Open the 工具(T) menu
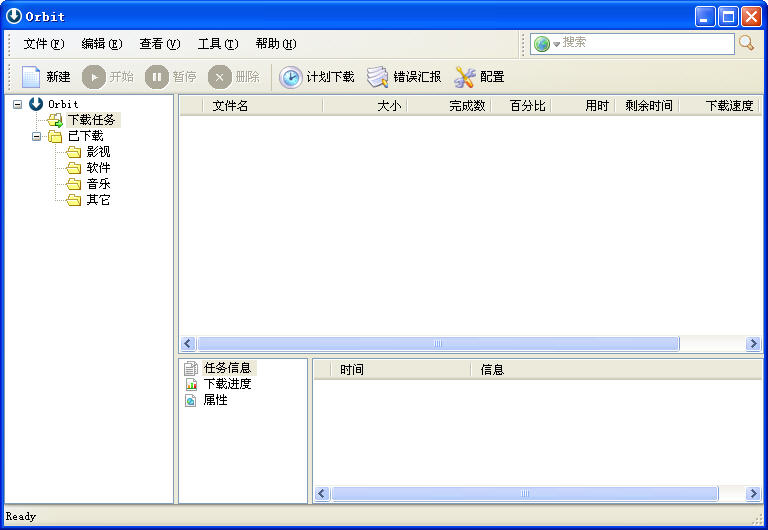This screenshot has width=768, height=530. [x=217, y=44]
